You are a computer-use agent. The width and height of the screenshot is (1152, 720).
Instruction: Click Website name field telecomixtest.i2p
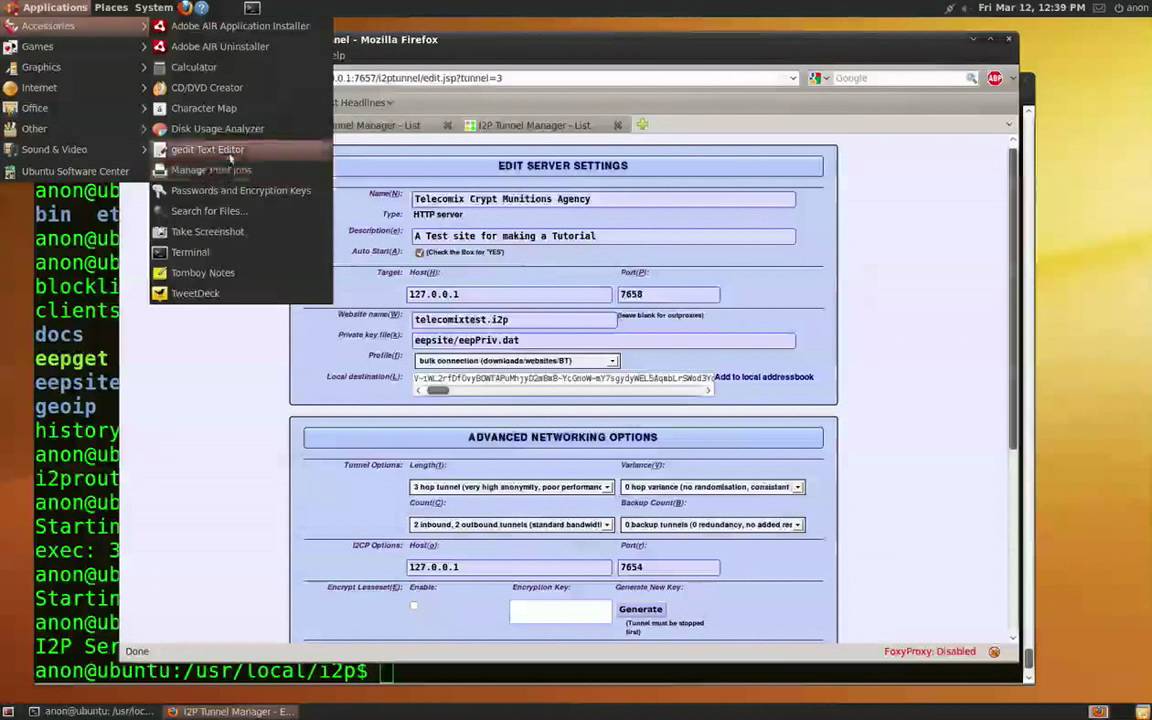pos(514,320)
